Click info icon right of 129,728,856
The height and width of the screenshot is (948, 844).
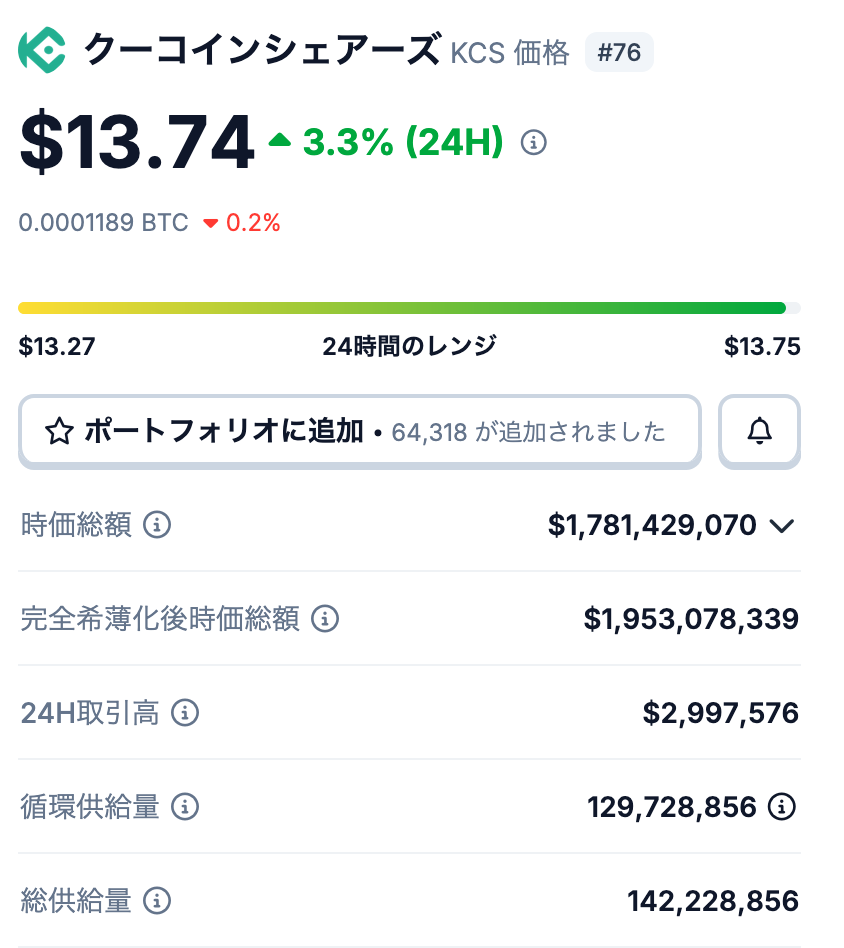coord(782,807)
